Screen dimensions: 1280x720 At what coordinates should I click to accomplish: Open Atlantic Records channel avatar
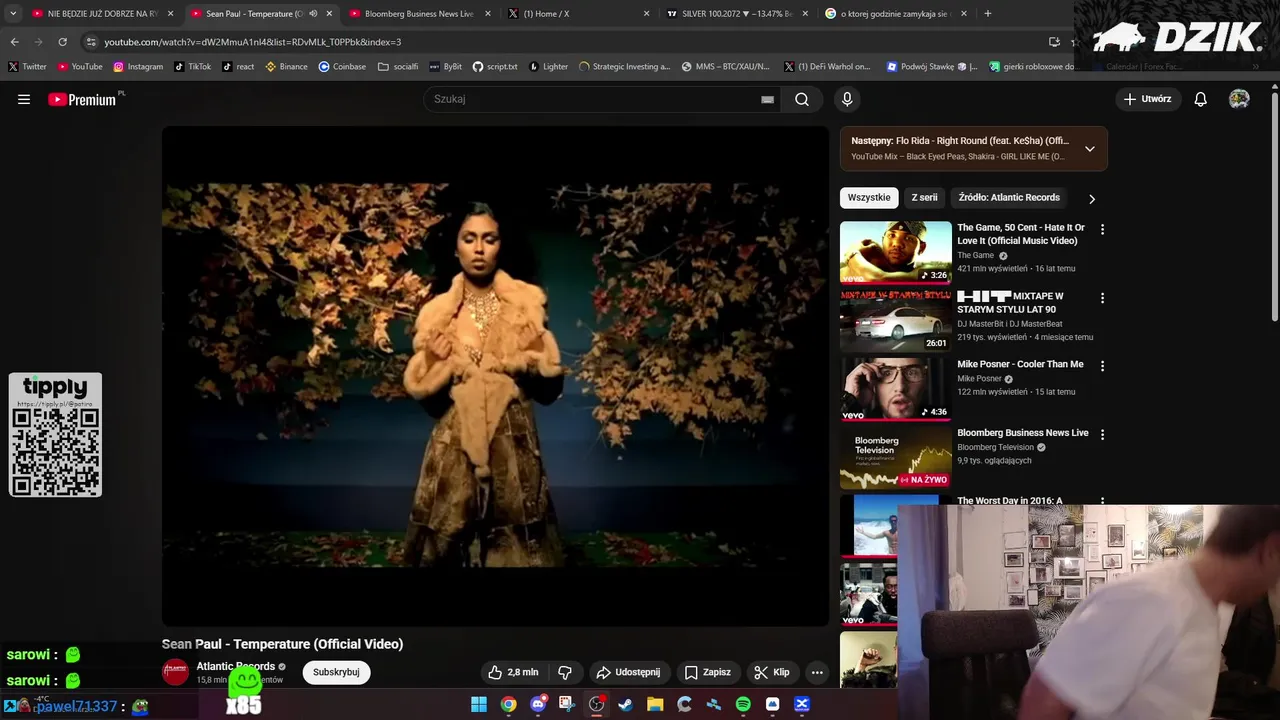coord(176,672)
